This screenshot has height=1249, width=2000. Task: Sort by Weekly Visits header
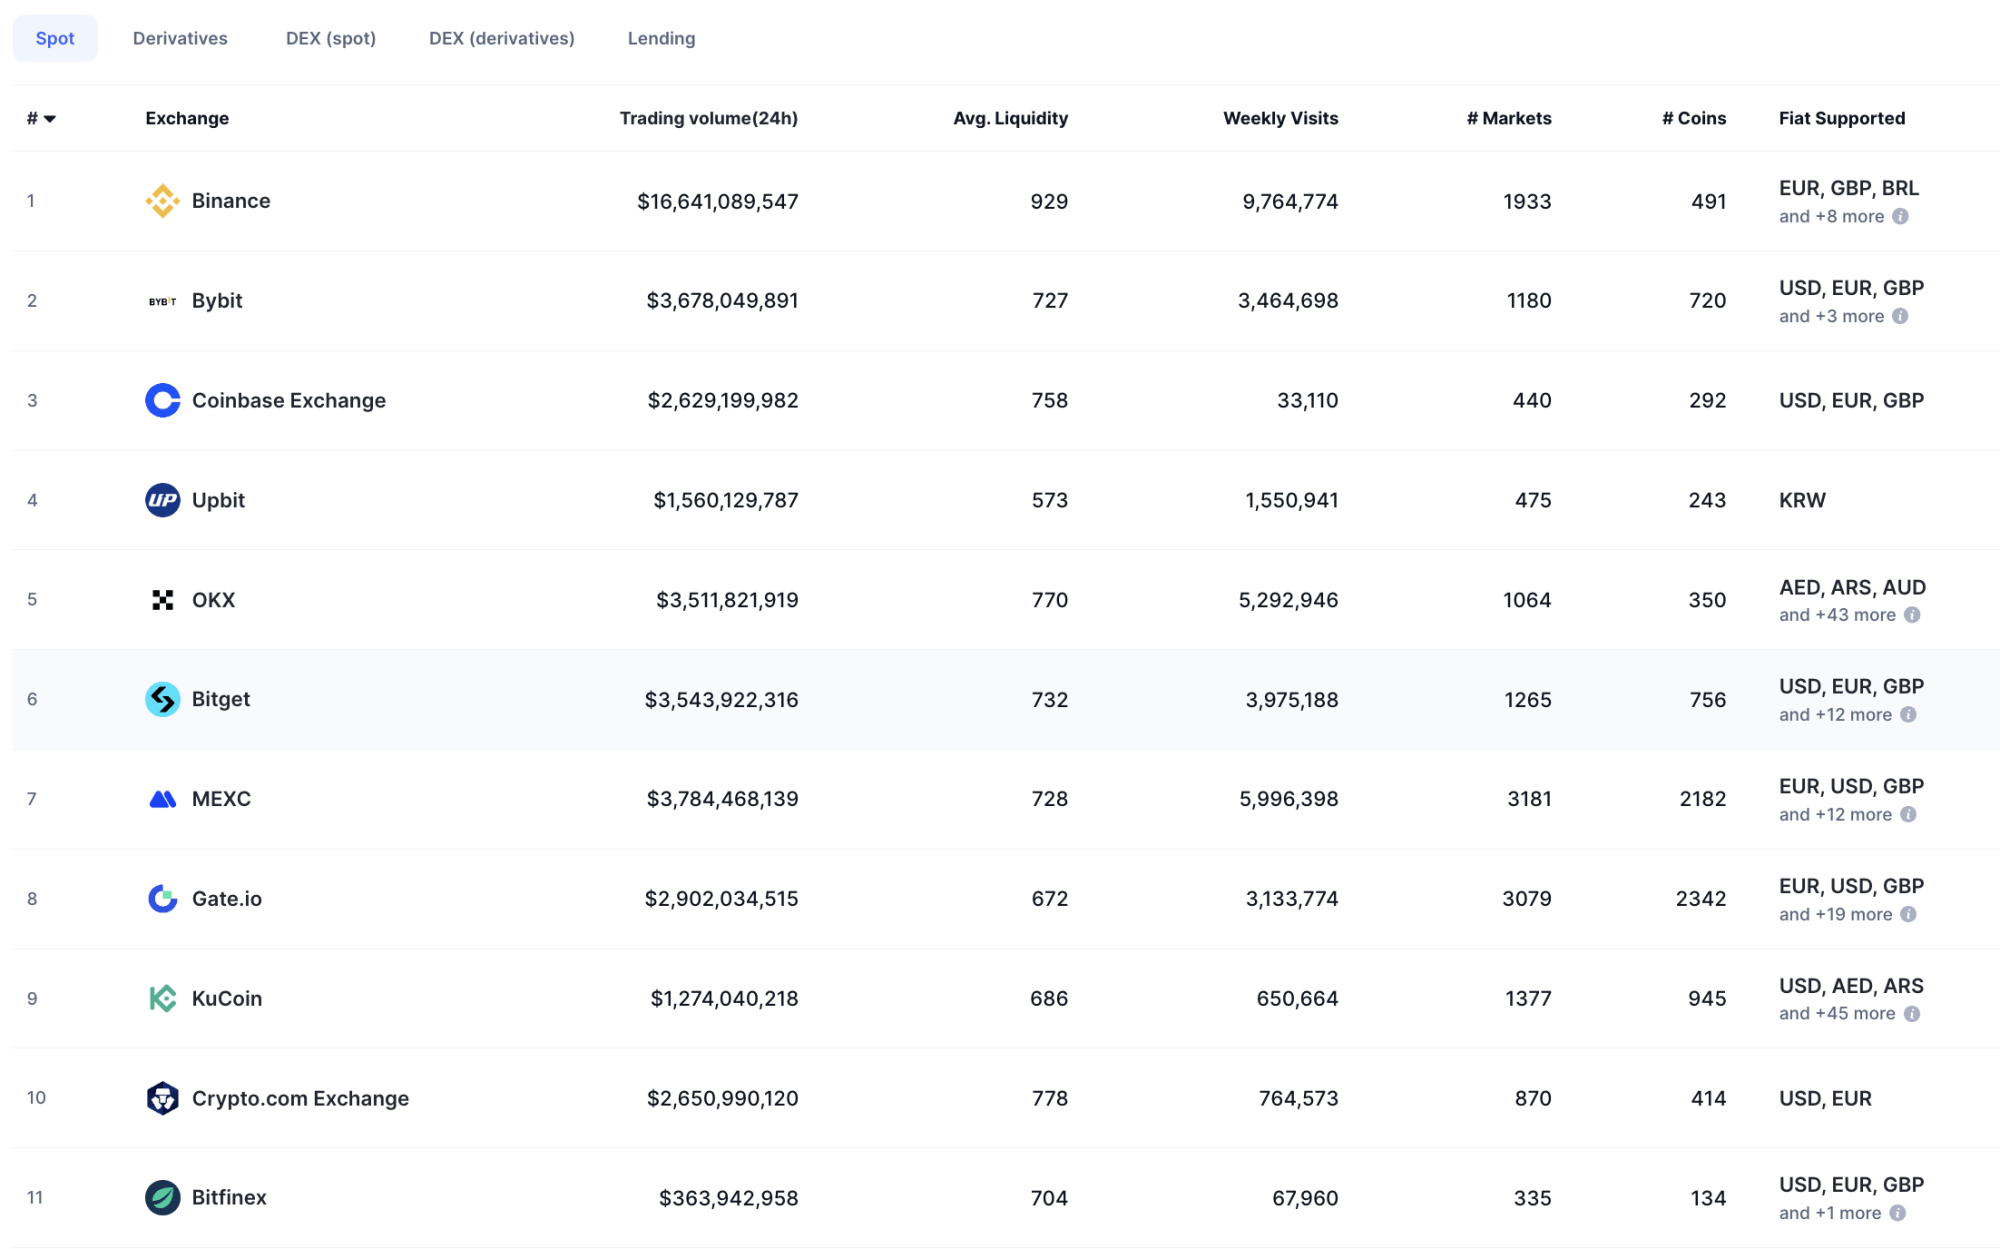click(1280, 118)
